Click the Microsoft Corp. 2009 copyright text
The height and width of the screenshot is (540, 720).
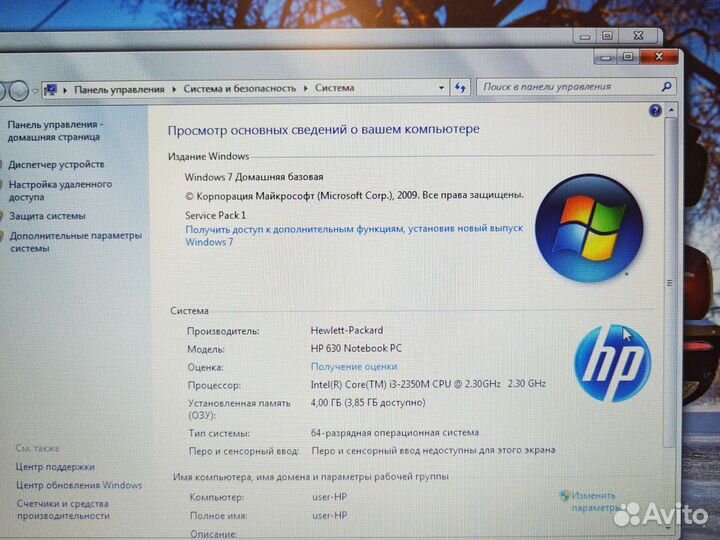pyautogui.click(x=354, y=196)
